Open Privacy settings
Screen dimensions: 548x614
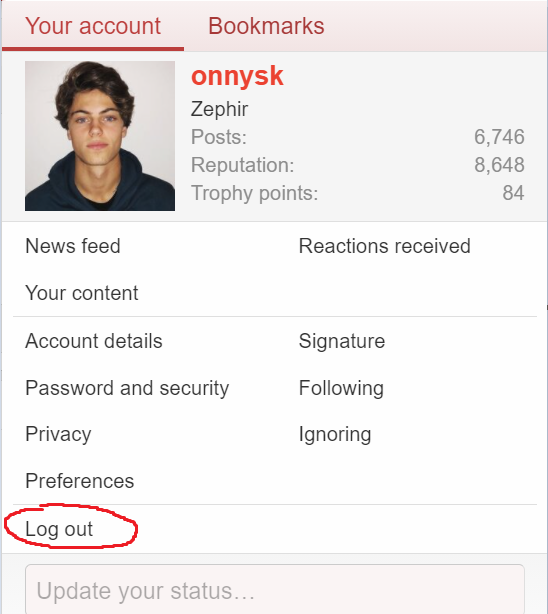pos(58,434)
